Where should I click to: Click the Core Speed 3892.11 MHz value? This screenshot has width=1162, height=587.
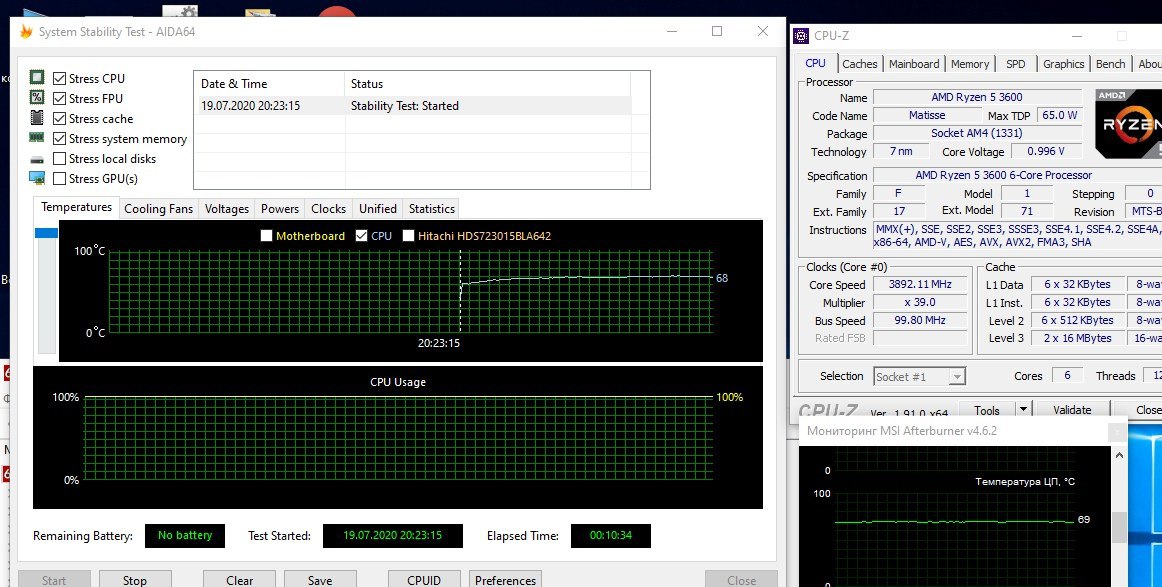[920, 285]
